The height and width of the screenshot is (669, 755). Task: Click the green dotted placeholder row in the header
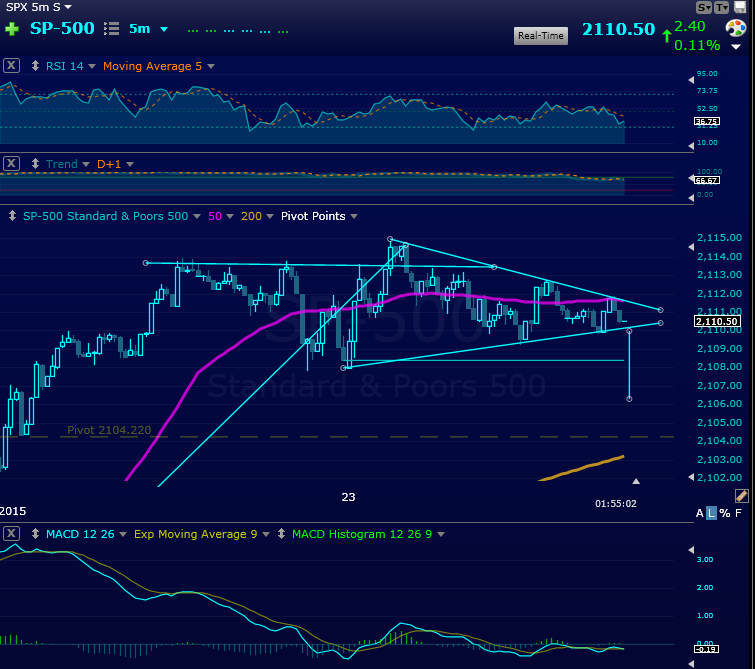tap(238, 31)
